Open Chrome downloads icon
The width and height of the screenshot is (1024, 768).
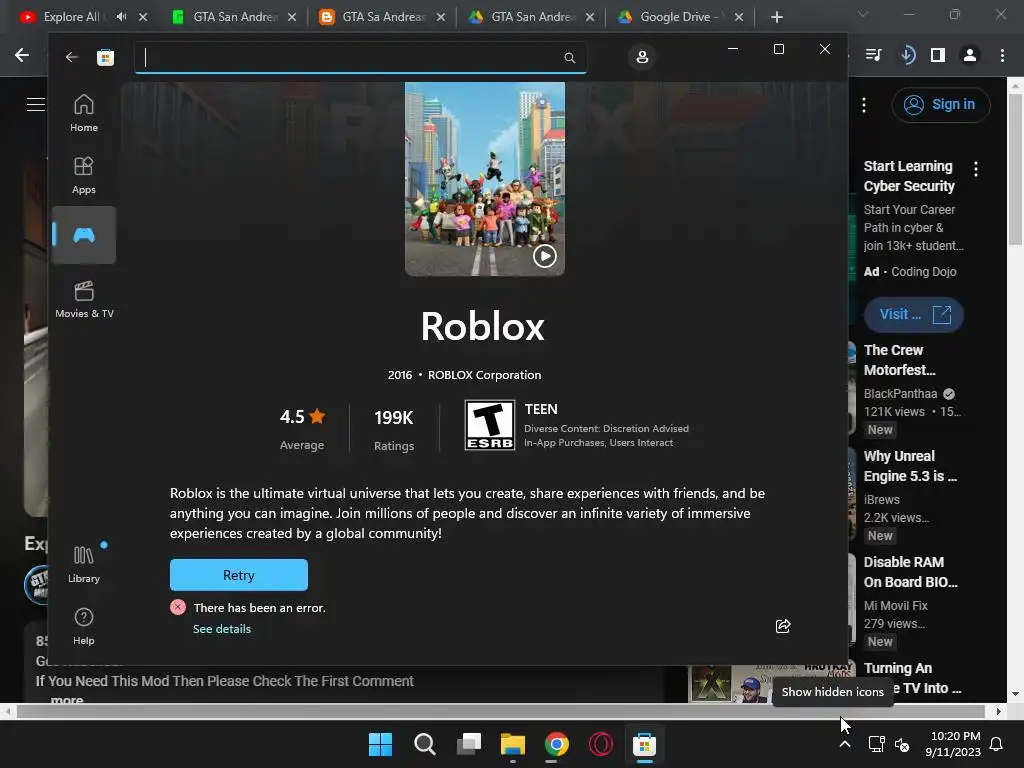point(907,56)
